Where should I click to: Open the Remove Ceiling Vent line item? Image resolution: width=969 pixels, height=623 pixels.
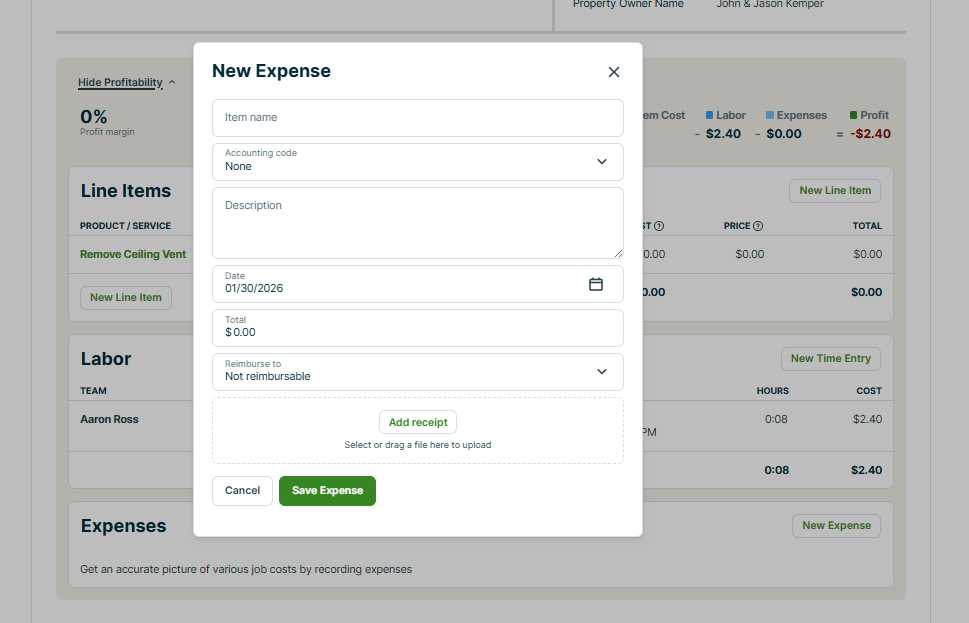[133, 255]
